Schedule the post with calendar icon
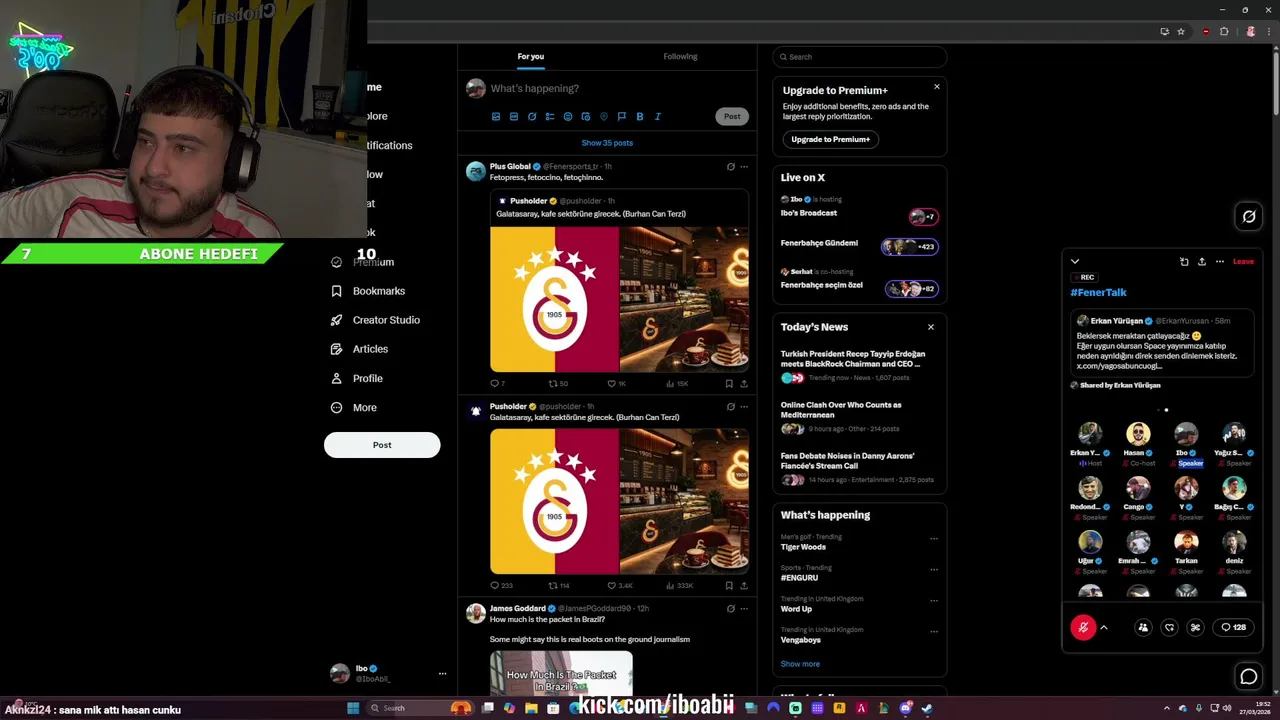Image resolution: width=1280 pixels, height=720 pixels. point(586,117)
